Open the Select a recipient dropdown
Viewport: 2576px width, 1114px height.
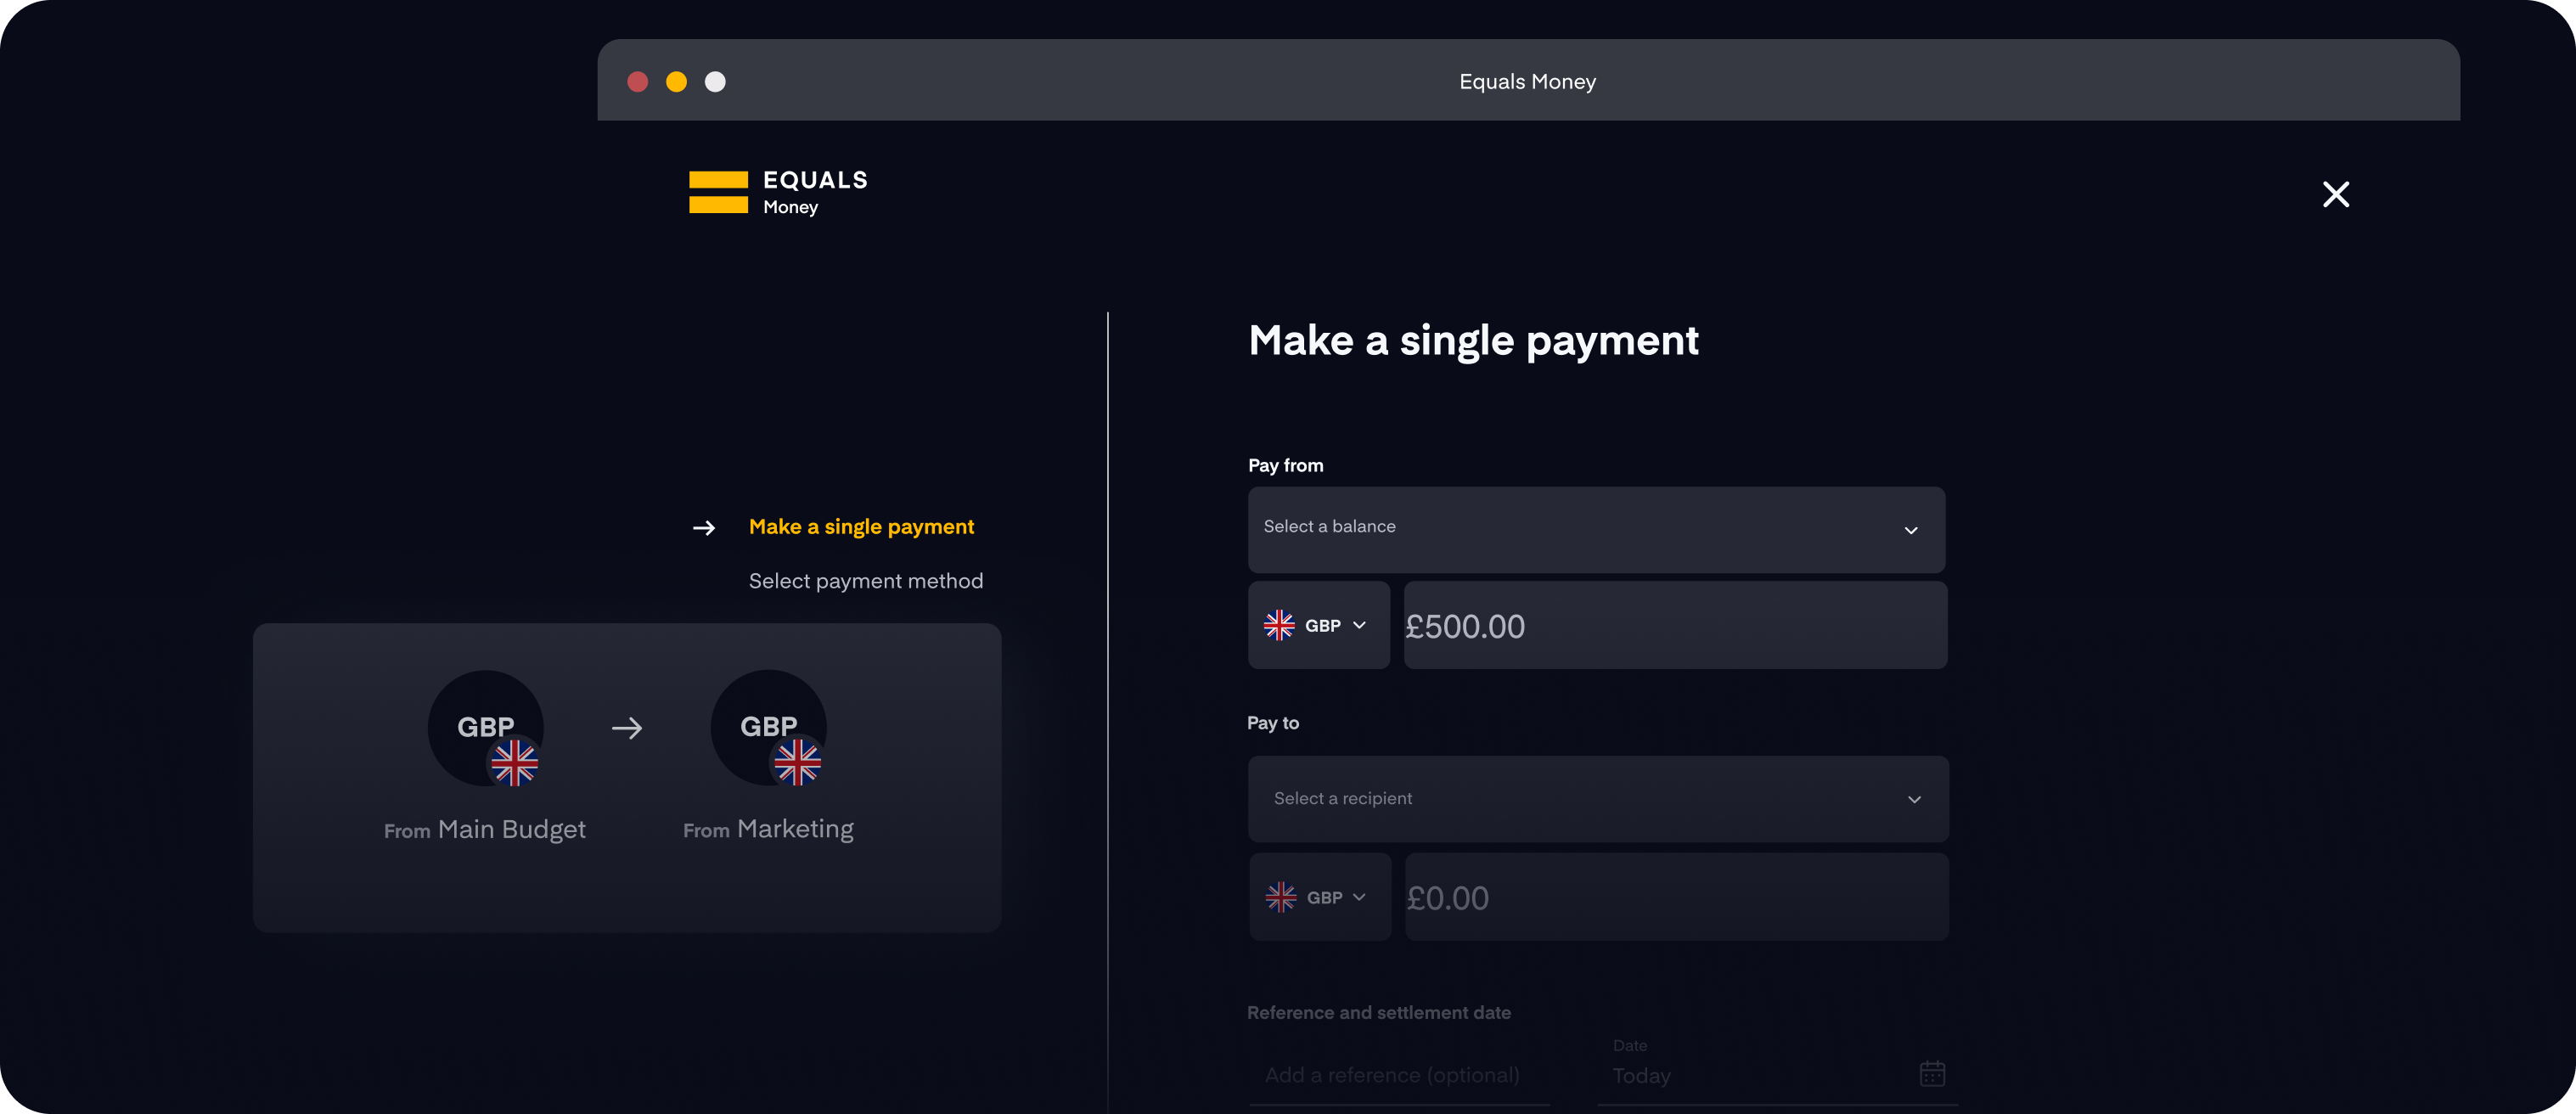pos(1598,798)
